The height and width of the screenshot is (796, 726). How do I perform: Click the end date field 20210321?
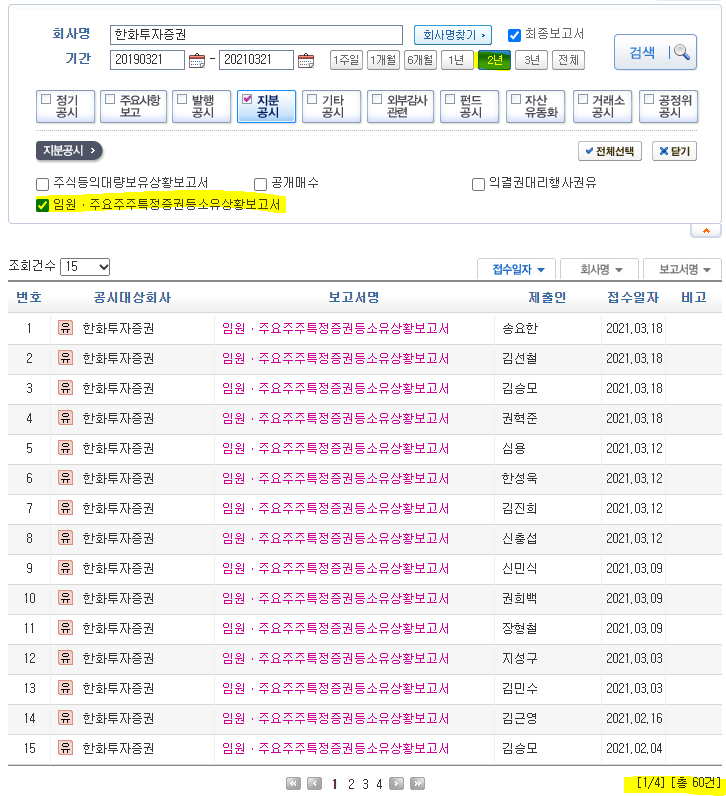click(256, 60)
